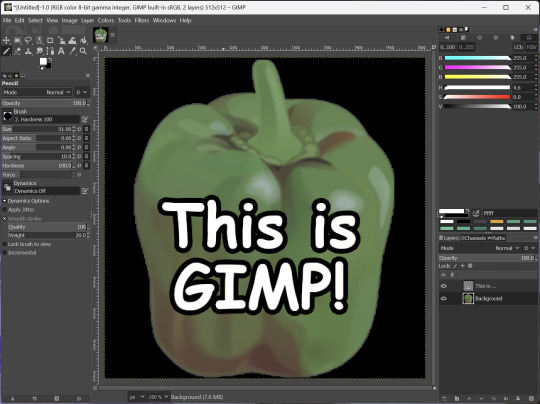
Task: Swap foreground and background colors in toolbox
Action: click(x=50, y=59)
